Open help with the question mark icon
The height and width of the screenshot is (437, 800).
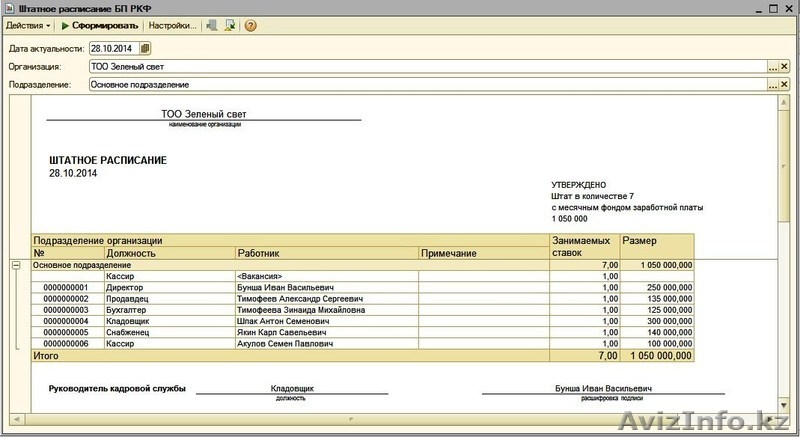click(x=250, y=25)
